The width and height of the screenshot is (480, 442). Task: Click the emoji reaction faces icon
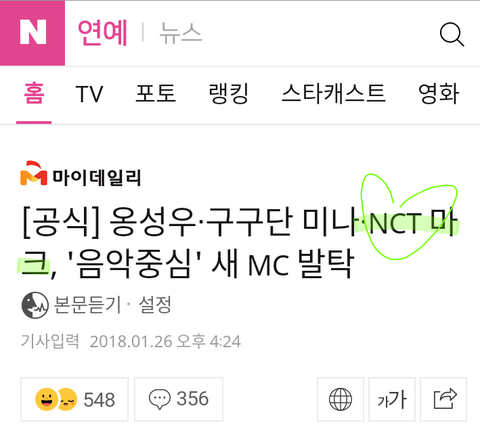point(56,399)
